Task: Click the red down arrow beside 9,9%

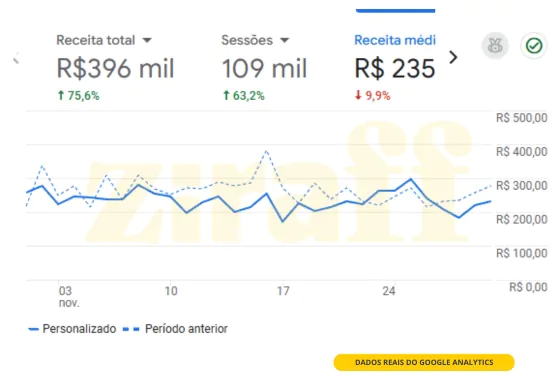Action: tap(358, 95)
